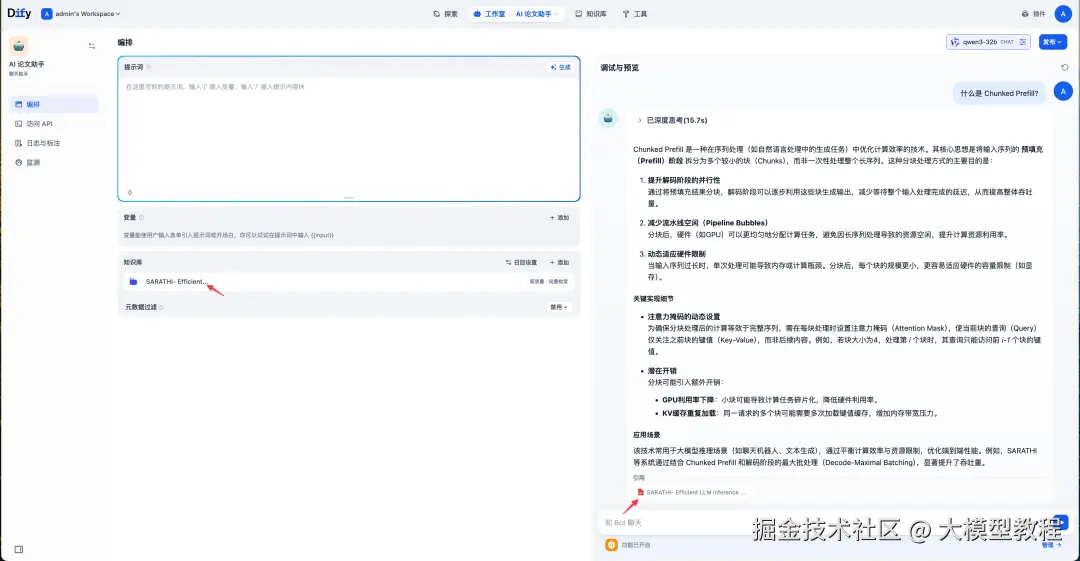Add a variable via 添加 in the 变量 section

(x=559, y=218)
